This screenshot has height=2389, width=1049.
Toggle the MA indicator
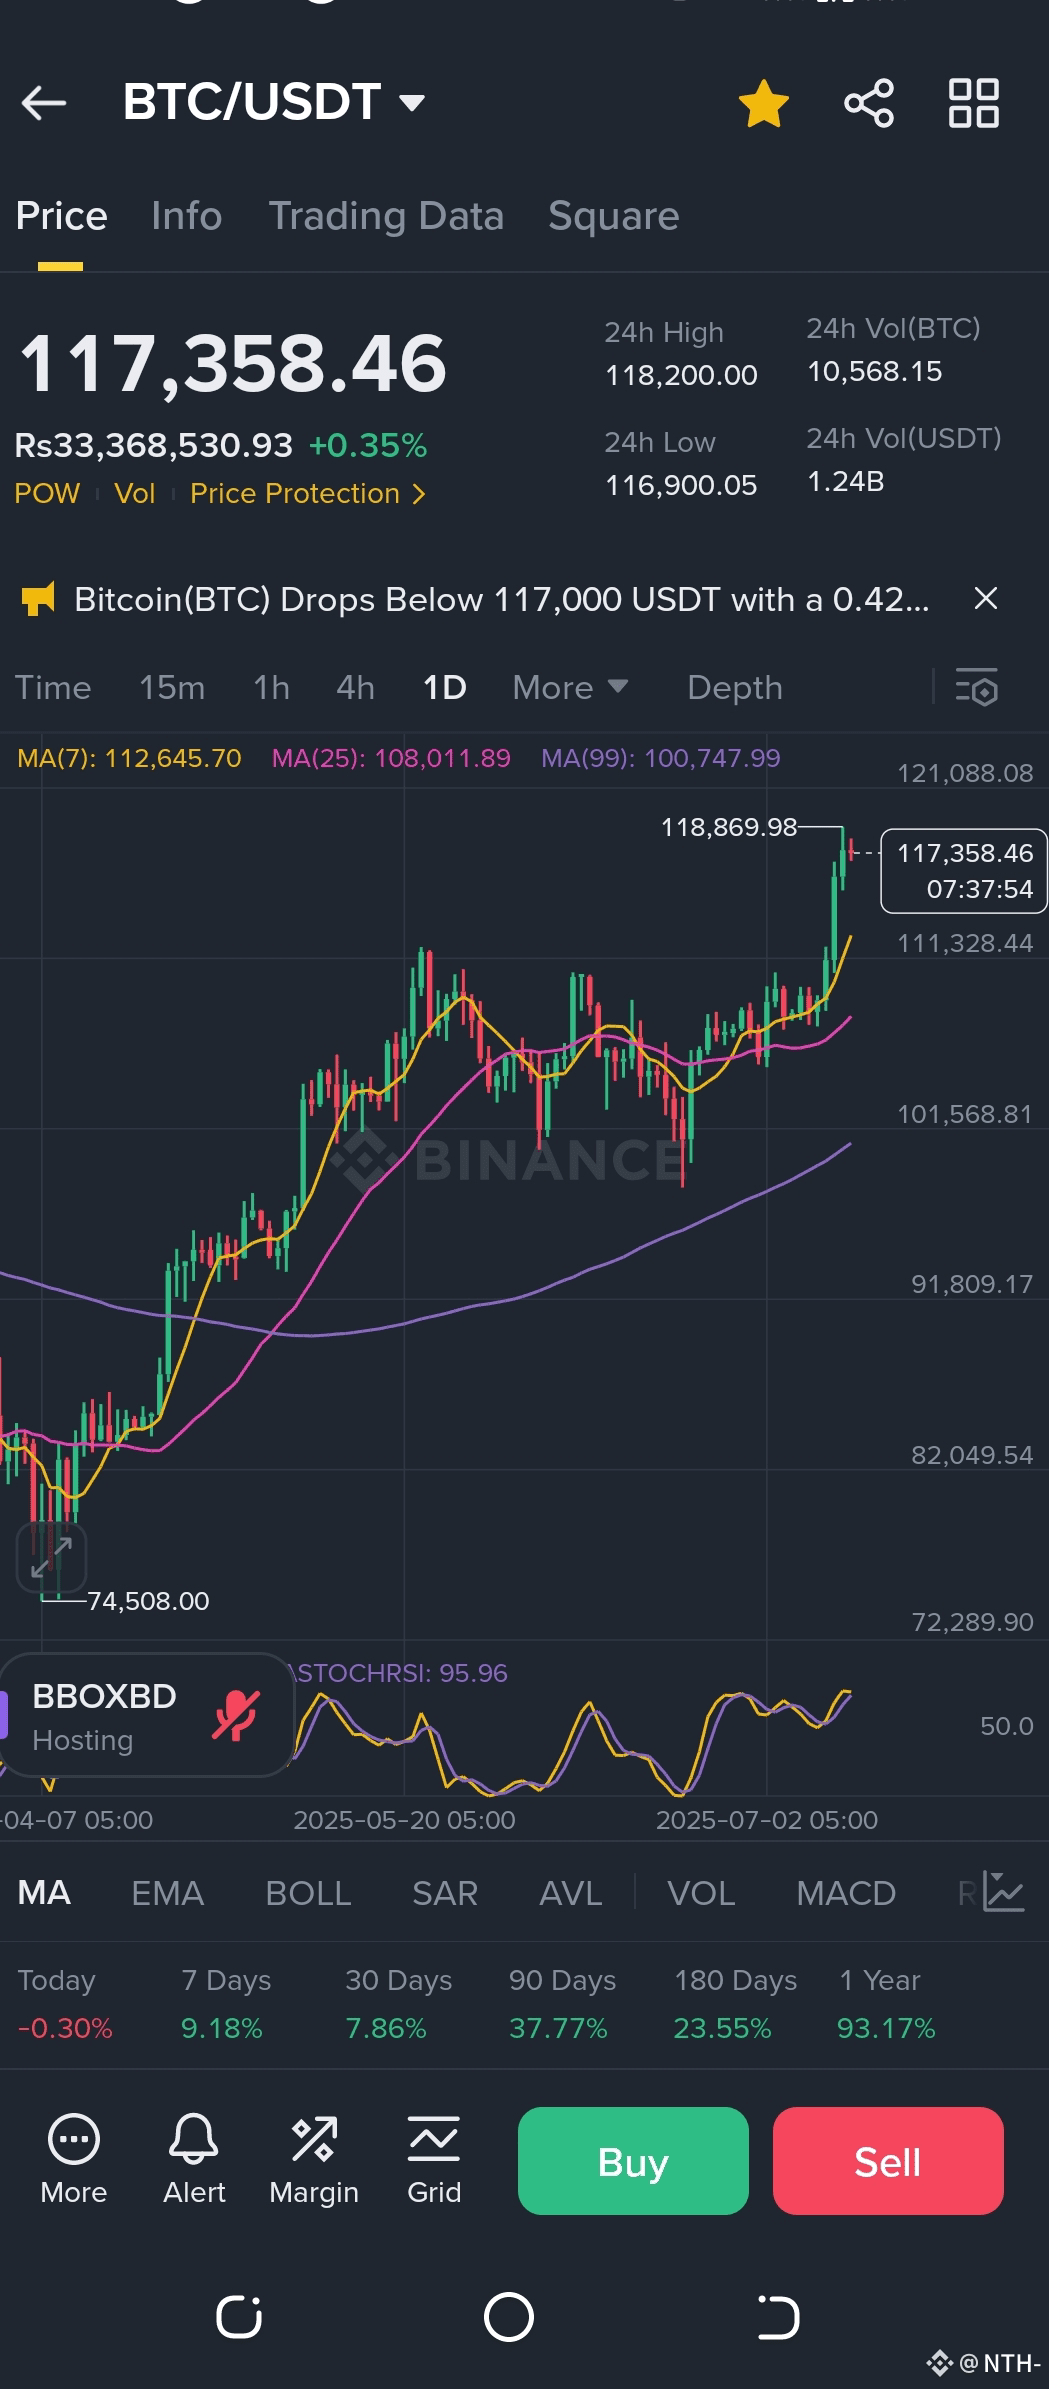coord(44,1893)
